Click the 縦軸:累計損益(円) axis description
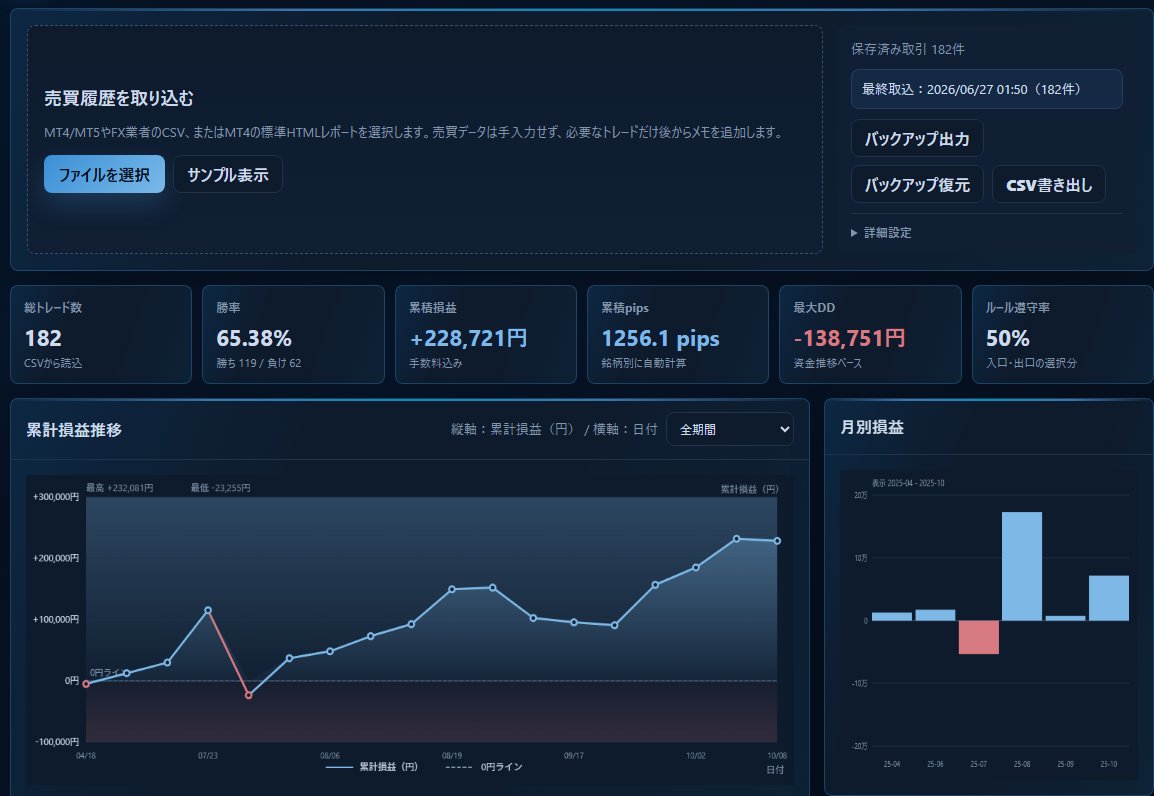 pyautogui.click(x=512, y=429)
